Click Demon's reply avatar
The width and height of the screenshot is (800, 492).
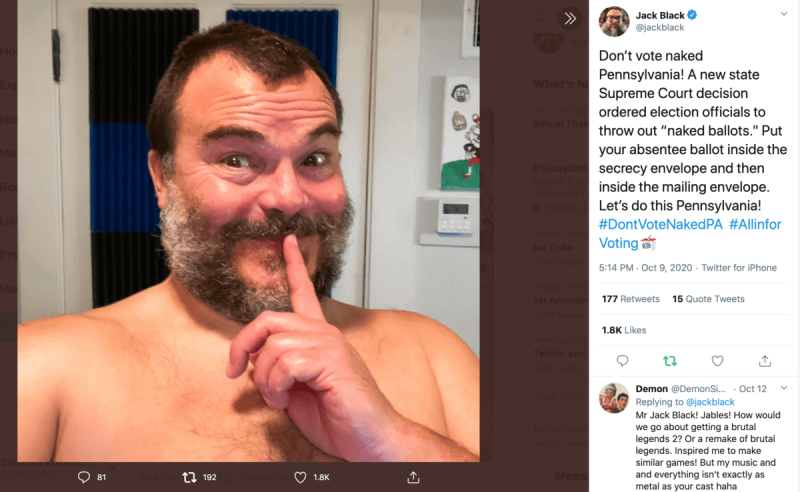pyautogui.click(x=613, y=397)
